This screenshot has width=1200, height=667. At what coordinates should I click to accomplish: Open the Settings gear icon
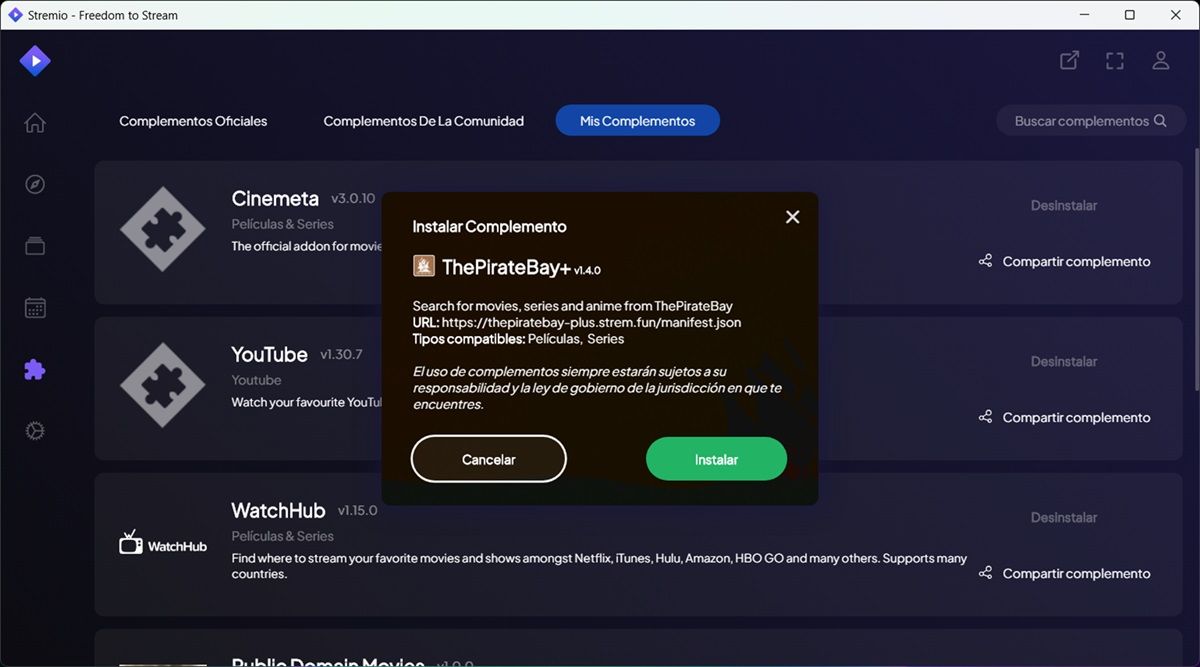click(x=35, y=431)
